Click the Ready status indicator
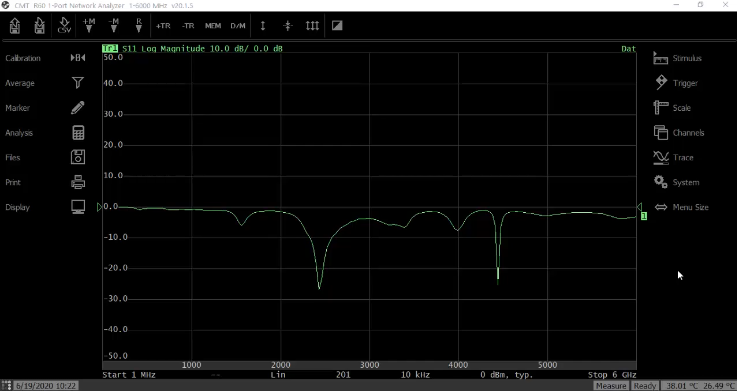 (644, 386)
